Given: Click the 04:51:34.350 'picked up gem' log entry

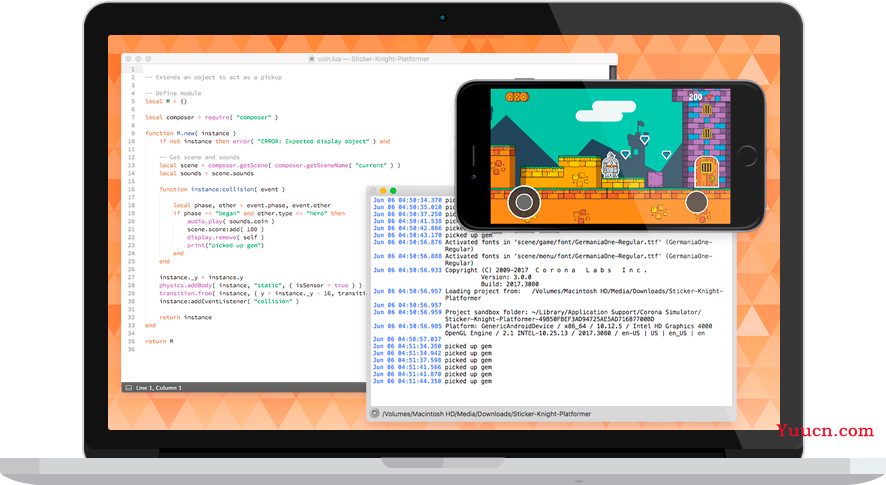Looking at the screenshot, I should point(432,346).
